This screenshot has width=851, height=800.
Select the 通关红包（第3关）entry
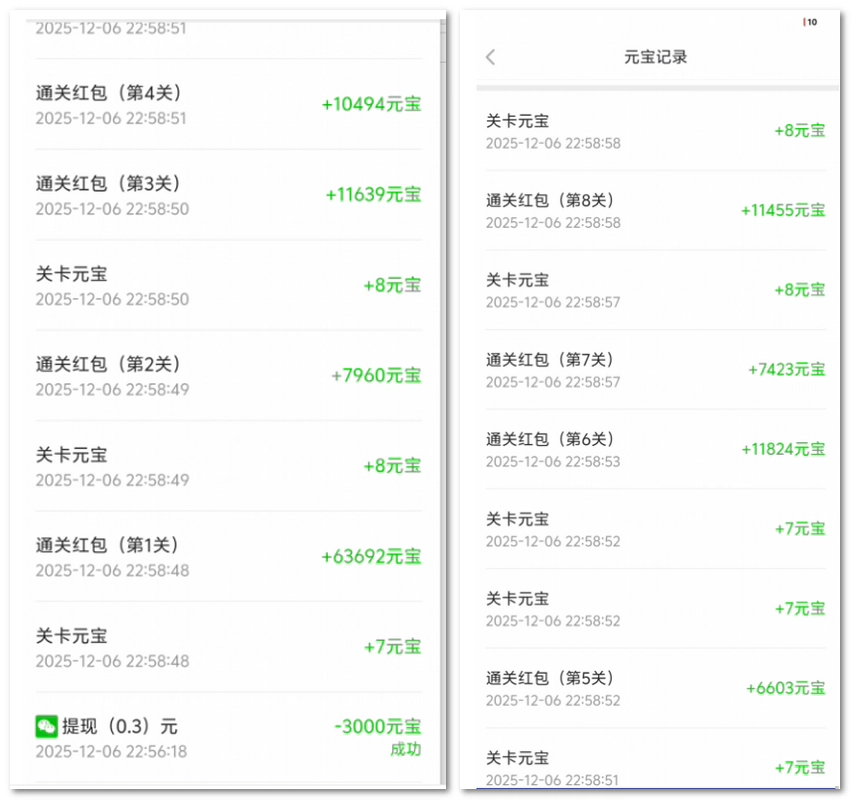click(x=107, y=184)
